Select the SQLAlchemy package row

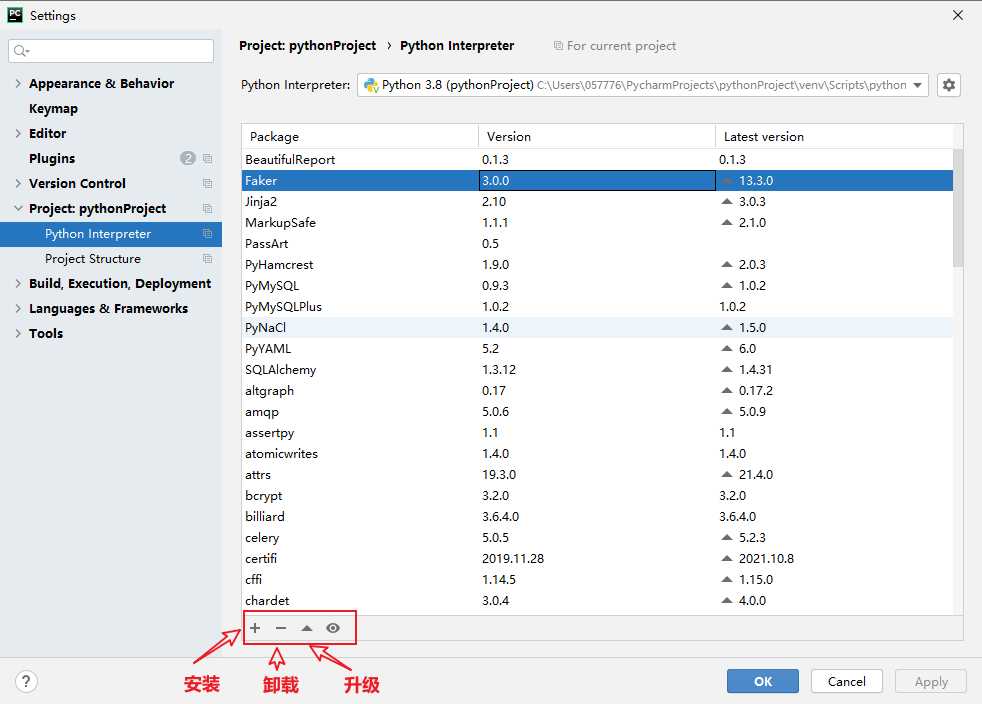[597, 370]
